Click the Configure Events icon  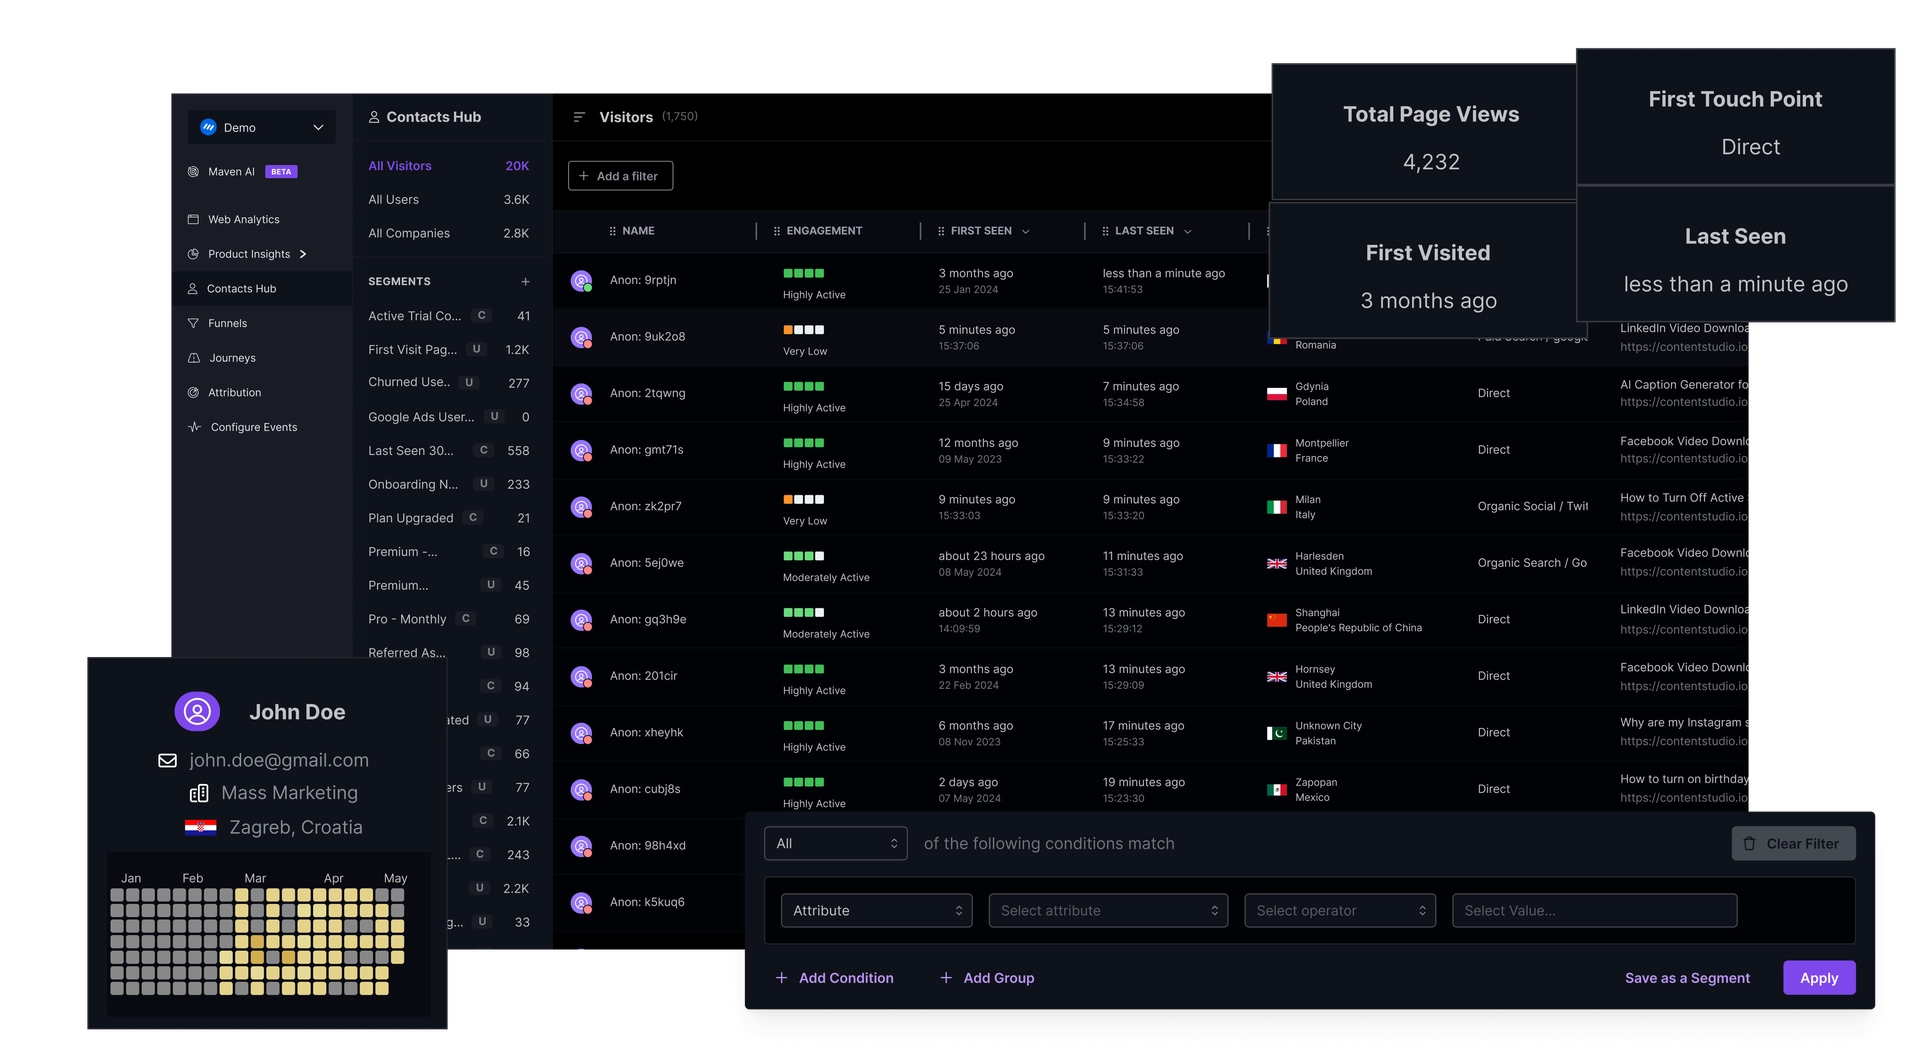pyautogui.click(x=194, y=428)
